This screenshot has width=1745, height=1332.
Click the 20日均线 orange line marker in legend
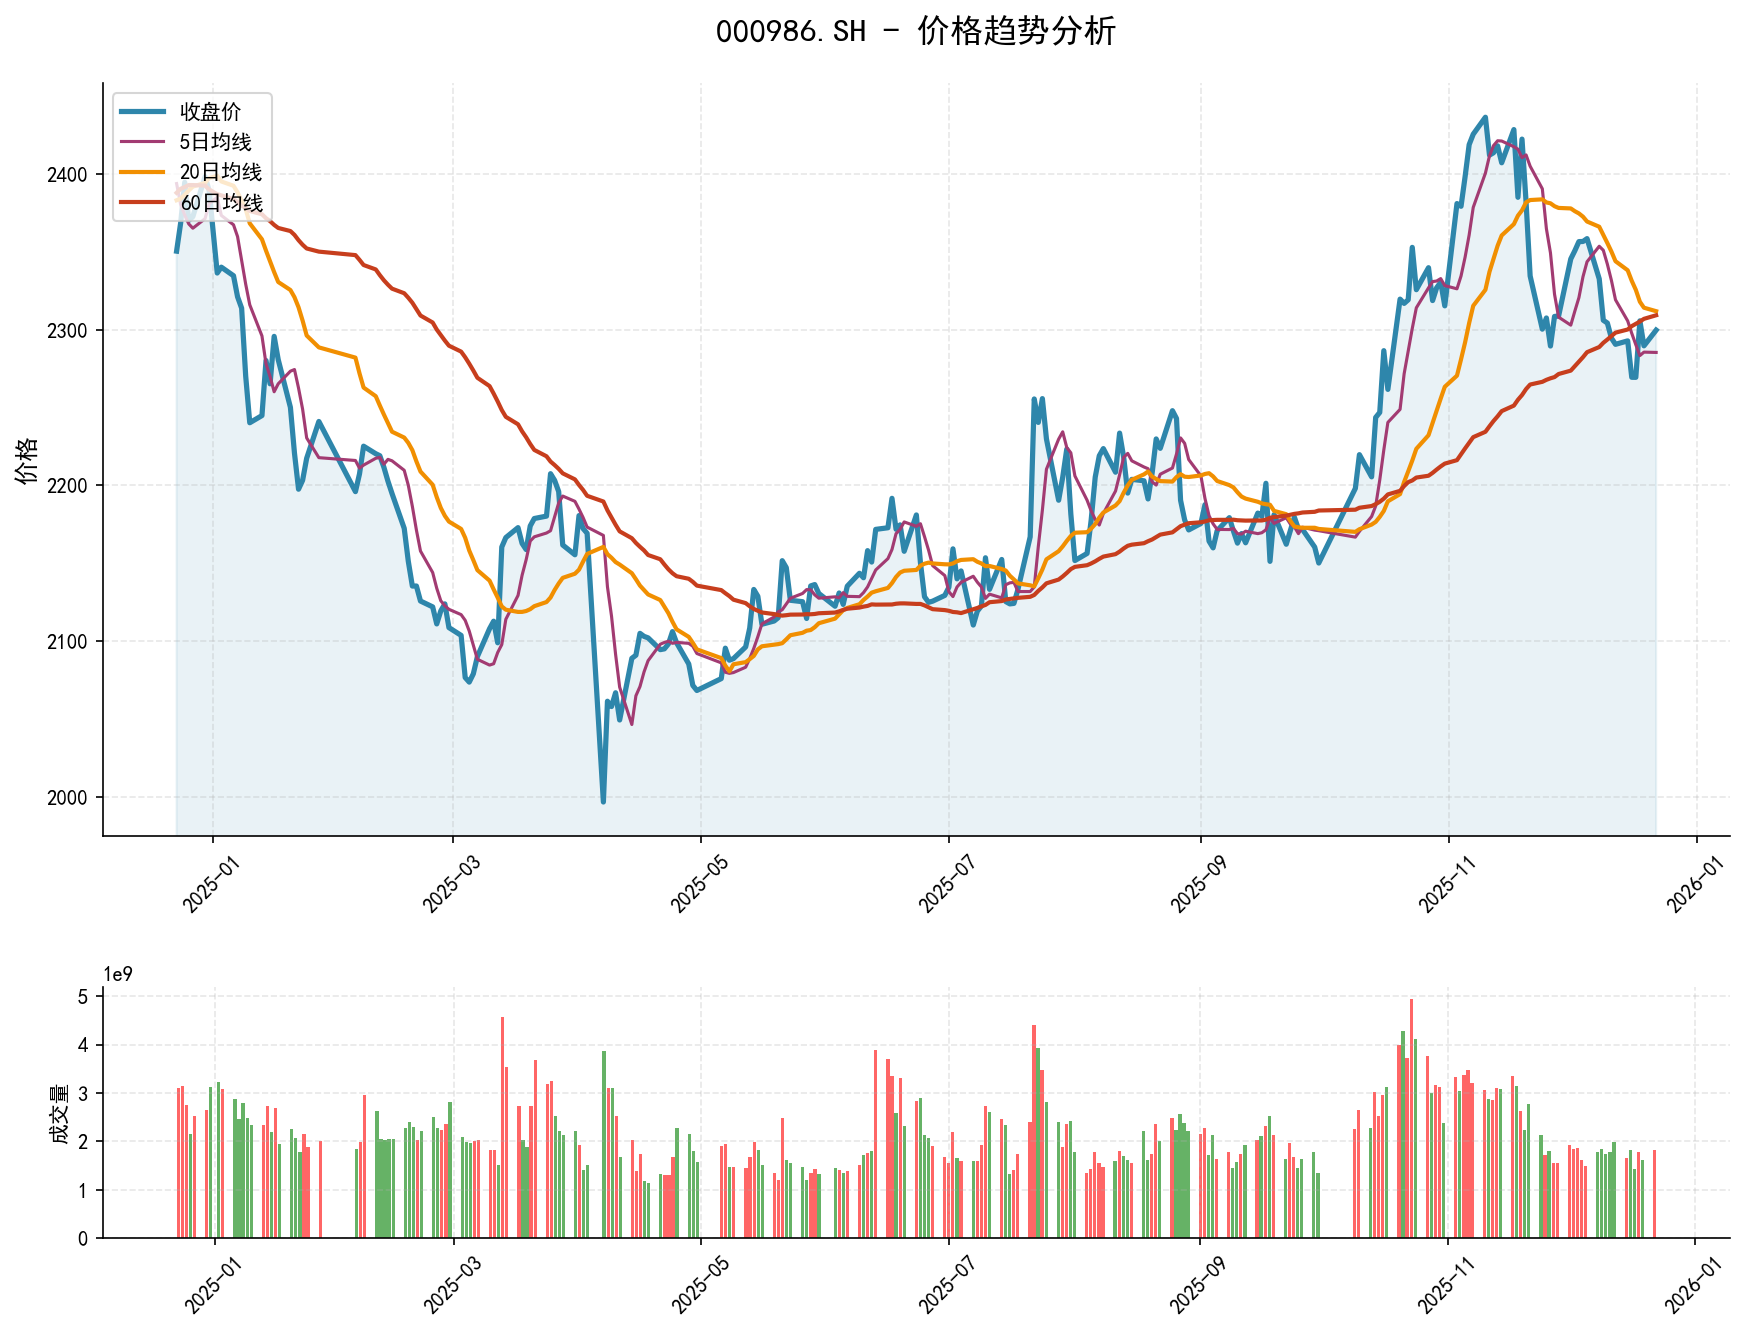click(x=140, y=172)
